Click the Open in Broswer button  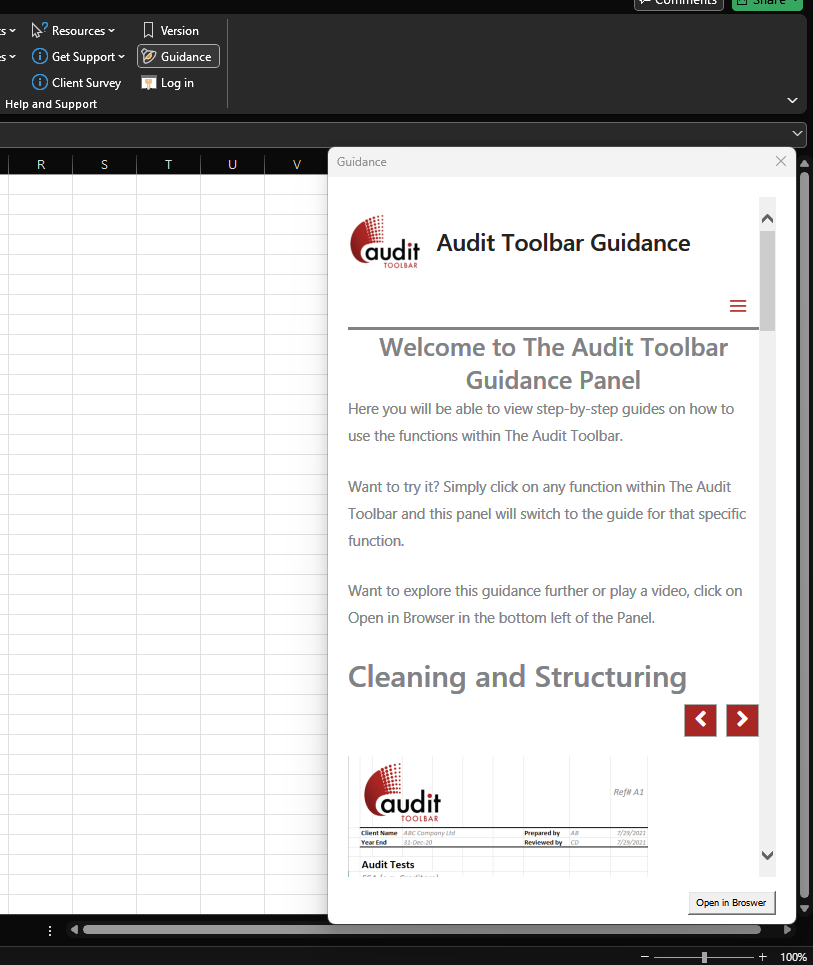coord(731,902)
